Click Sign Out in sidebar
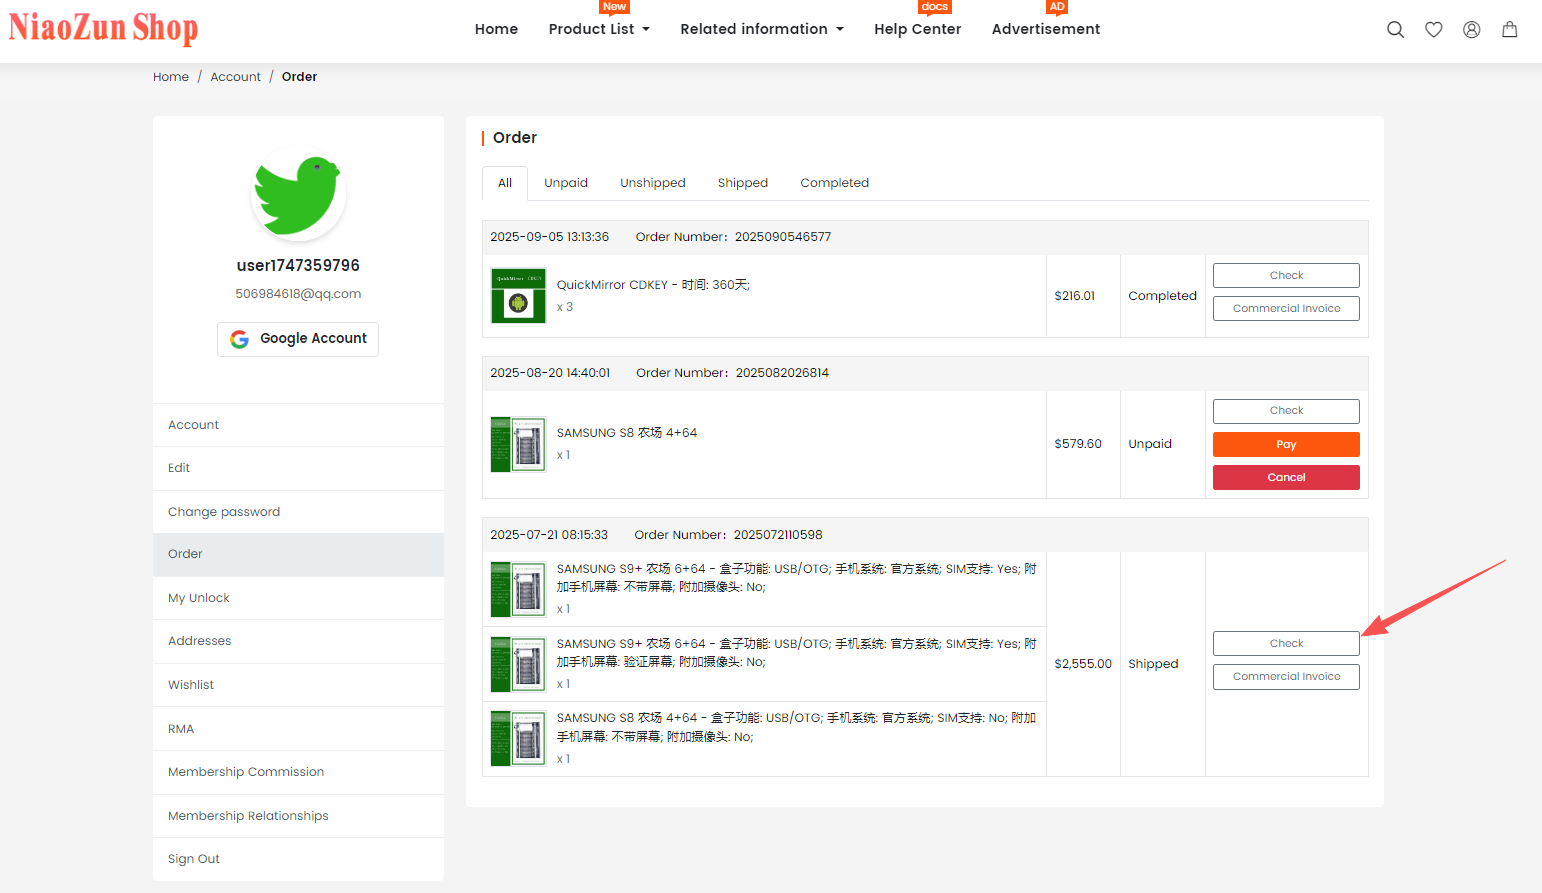The width and height of the screenshot is (1542, 893). [194, 859]
